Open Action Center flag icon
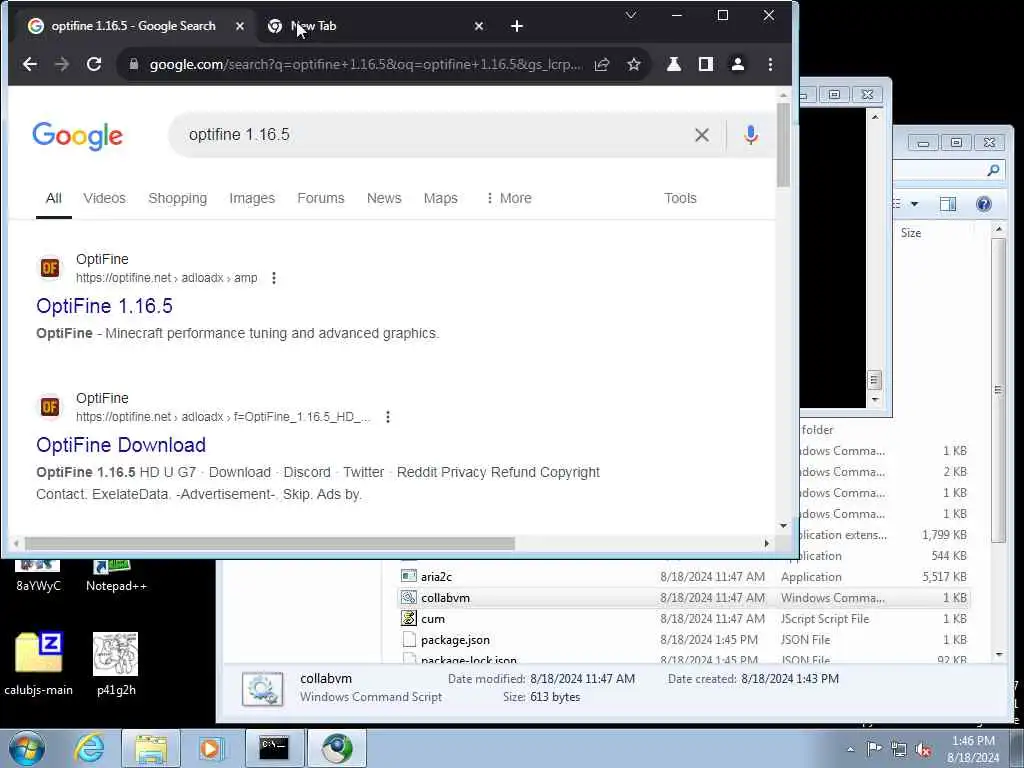This screenshot has height=768, width=1024. coord(874,748)
